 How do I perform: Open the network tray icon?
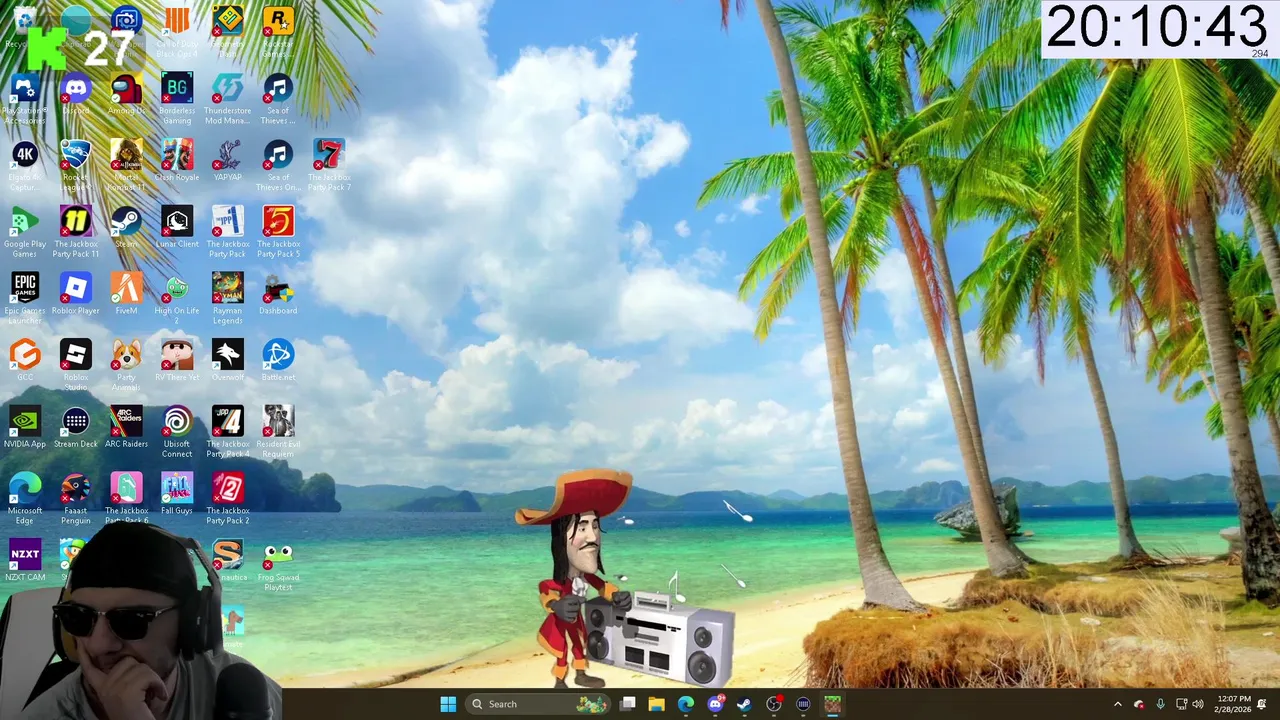click(x=1181, y=704)
